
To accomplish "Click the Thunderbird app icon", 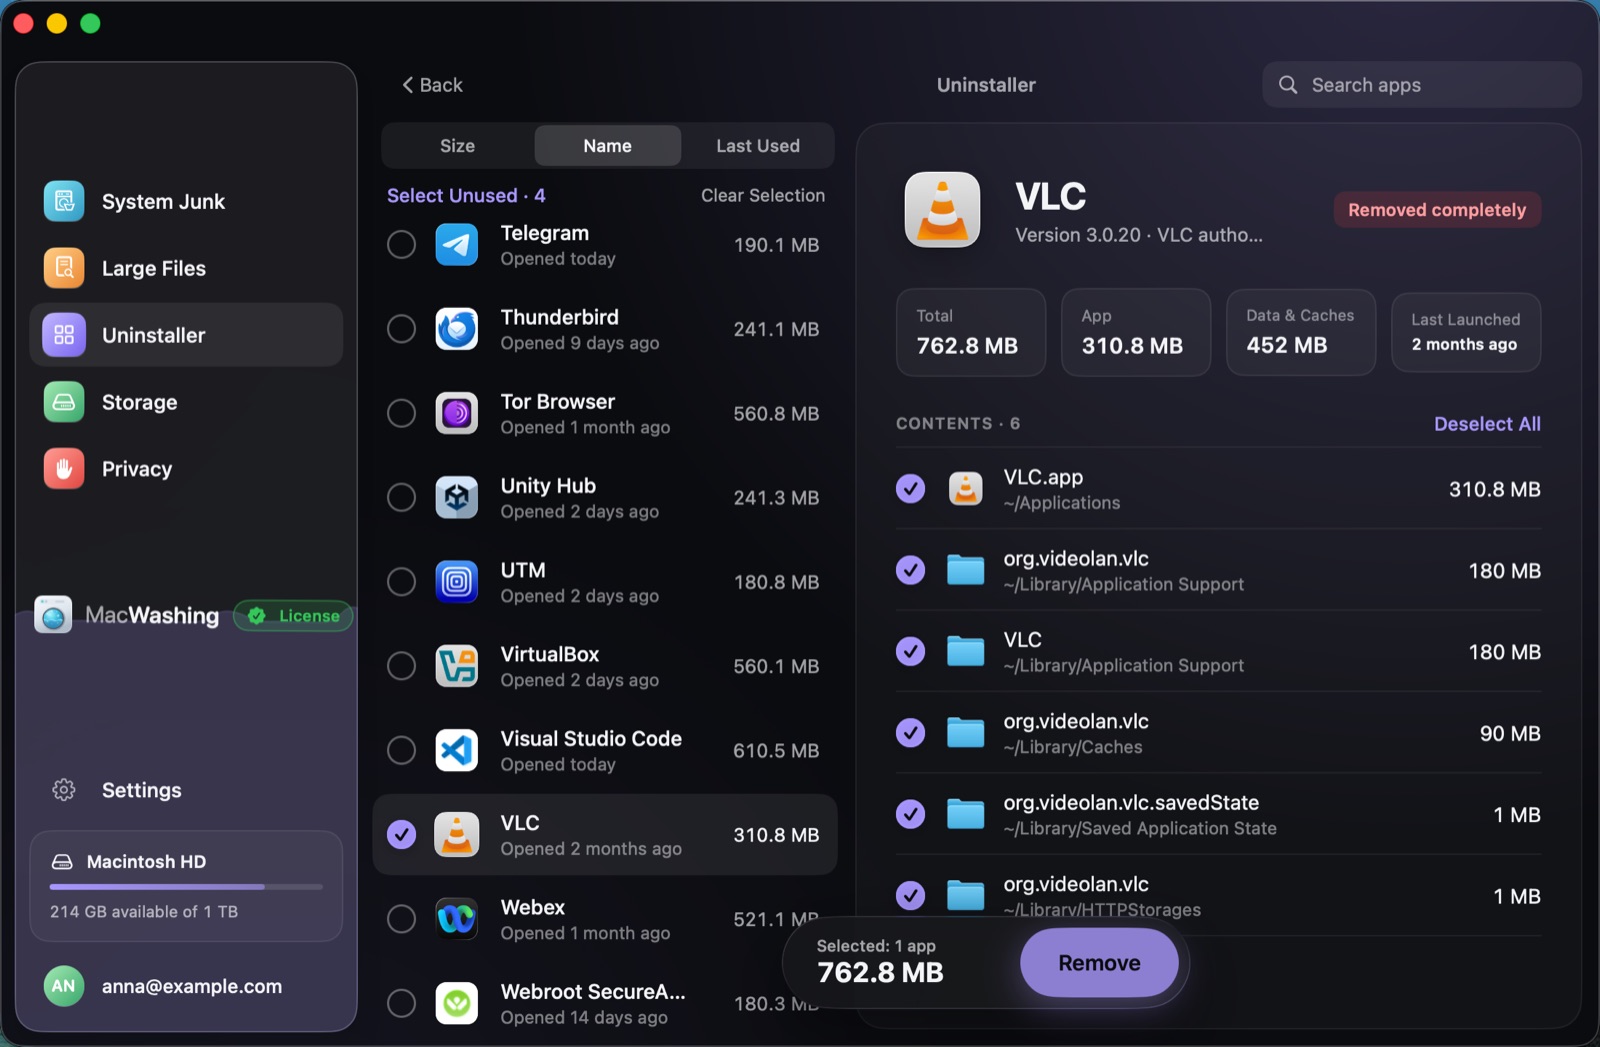I will pyautogui.click(x=457, y=329).
